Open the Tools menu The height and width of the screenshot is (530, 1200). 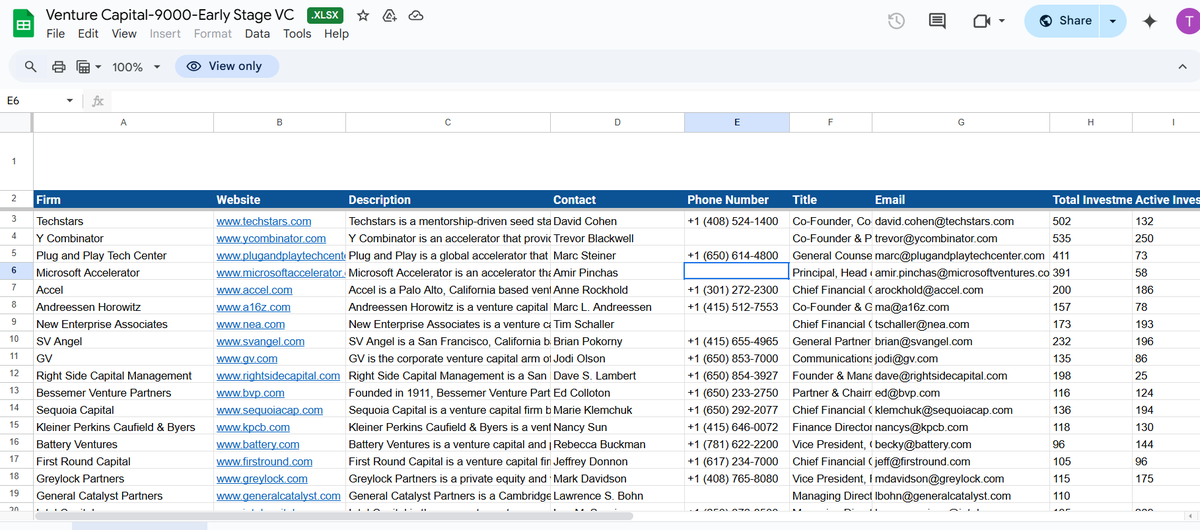(x=297, y=34)
